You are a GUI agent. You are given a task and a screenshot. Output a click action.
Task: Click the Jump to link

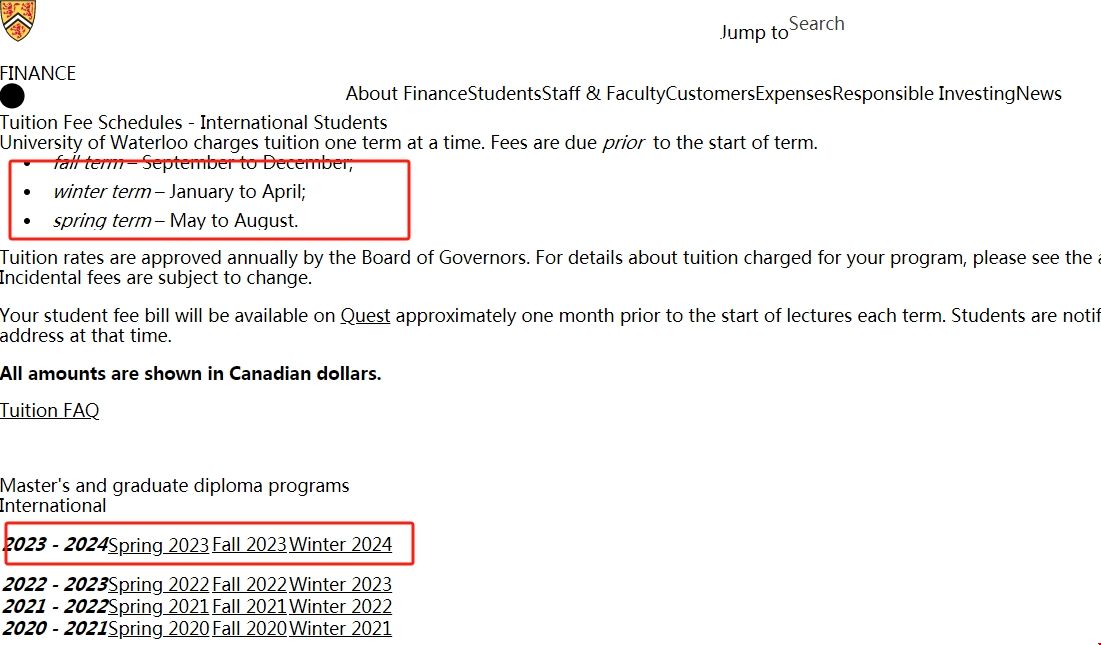[x=754, y=33]
